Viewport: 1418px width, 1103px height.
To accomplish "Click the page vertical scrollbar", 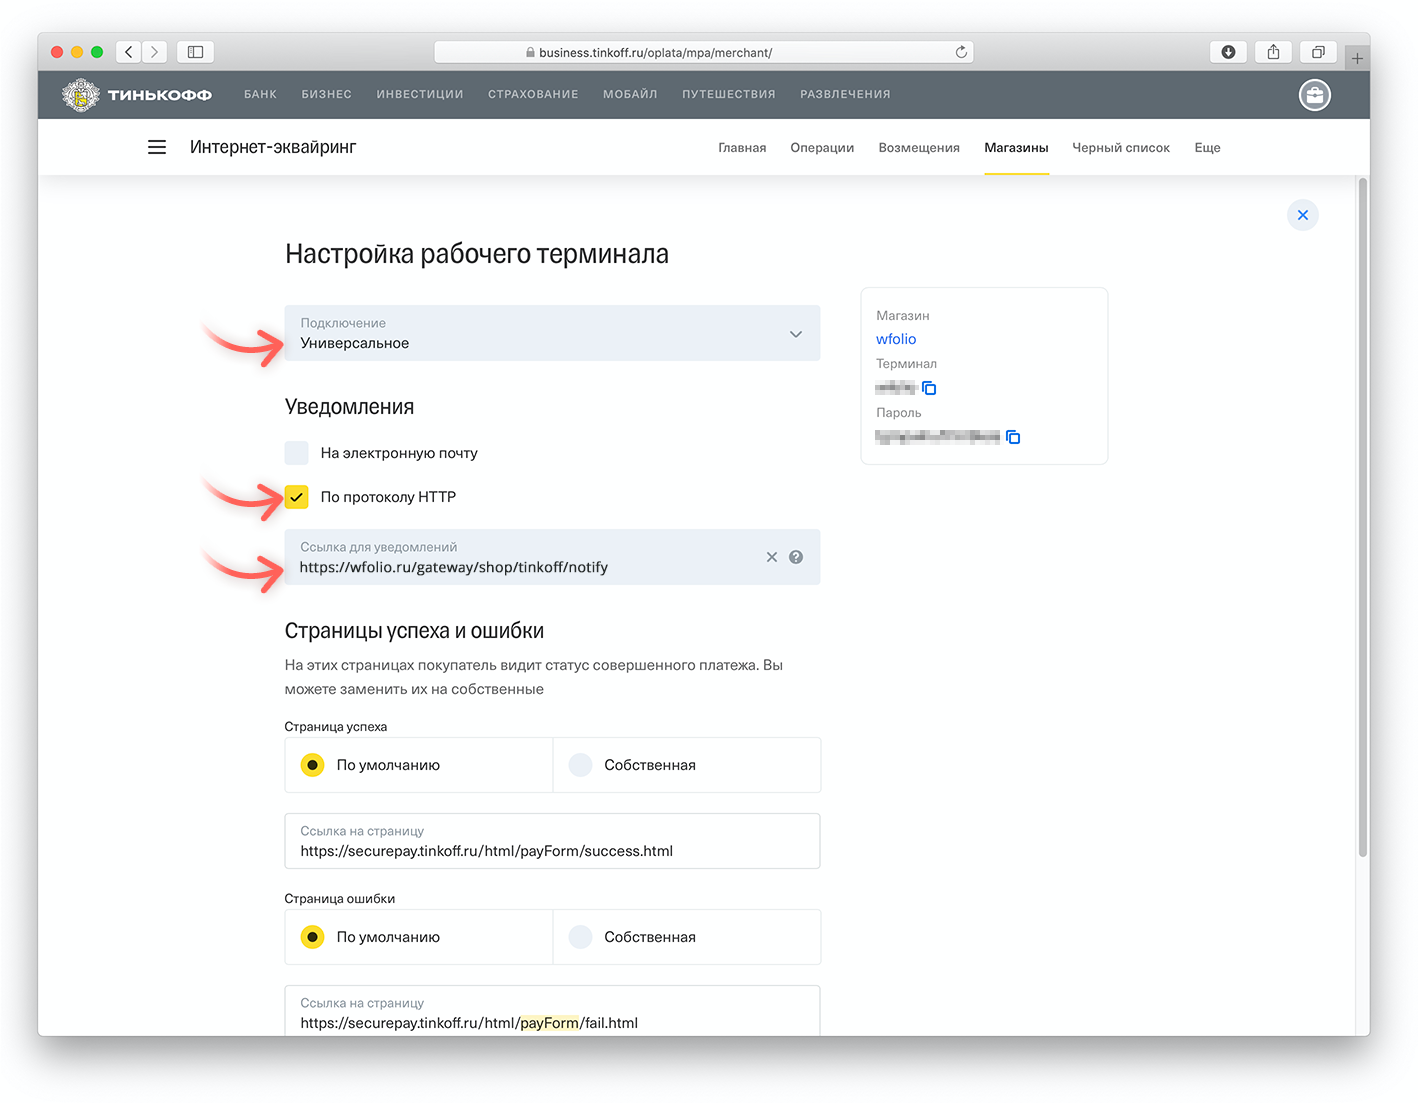I will pos(1362,517).
